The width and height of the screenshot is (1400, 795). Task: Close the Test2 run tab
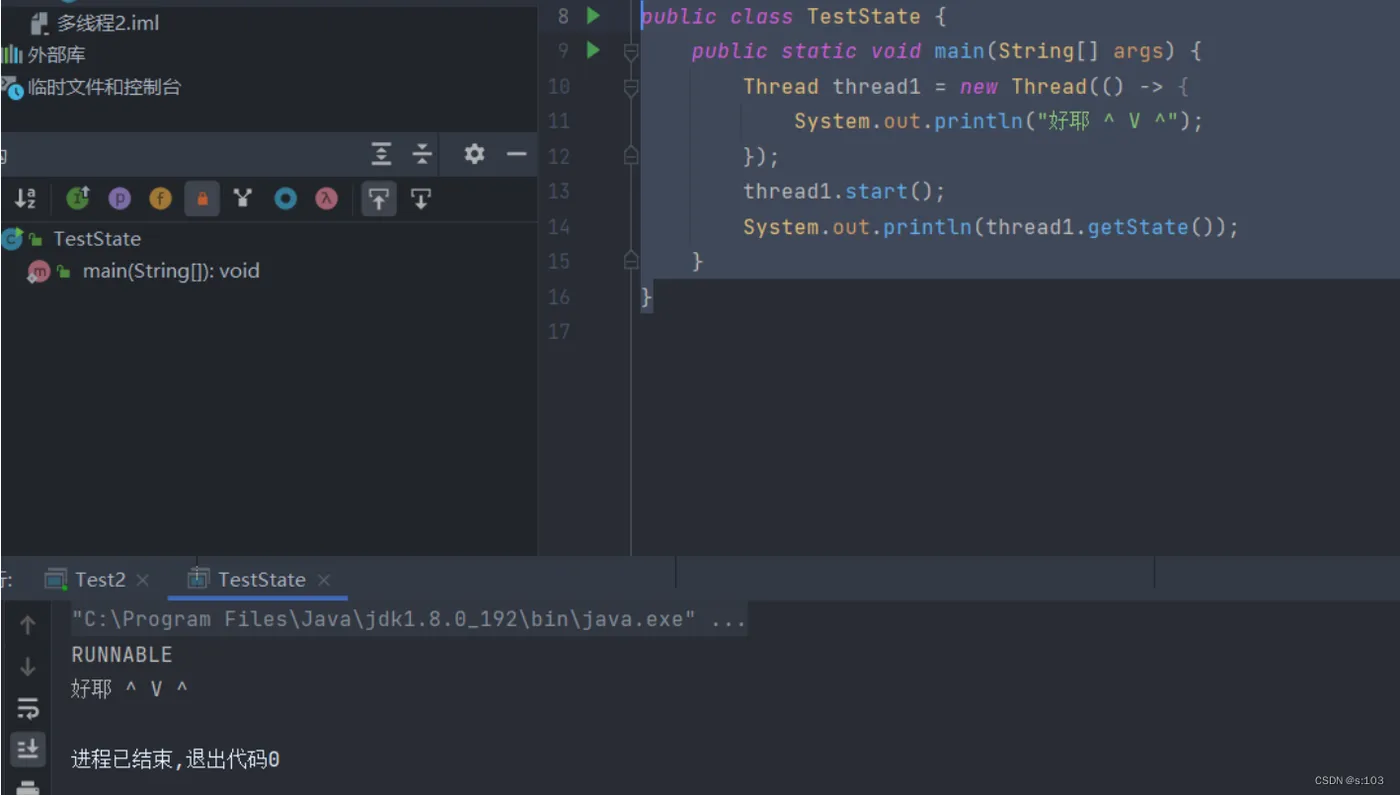143,580
